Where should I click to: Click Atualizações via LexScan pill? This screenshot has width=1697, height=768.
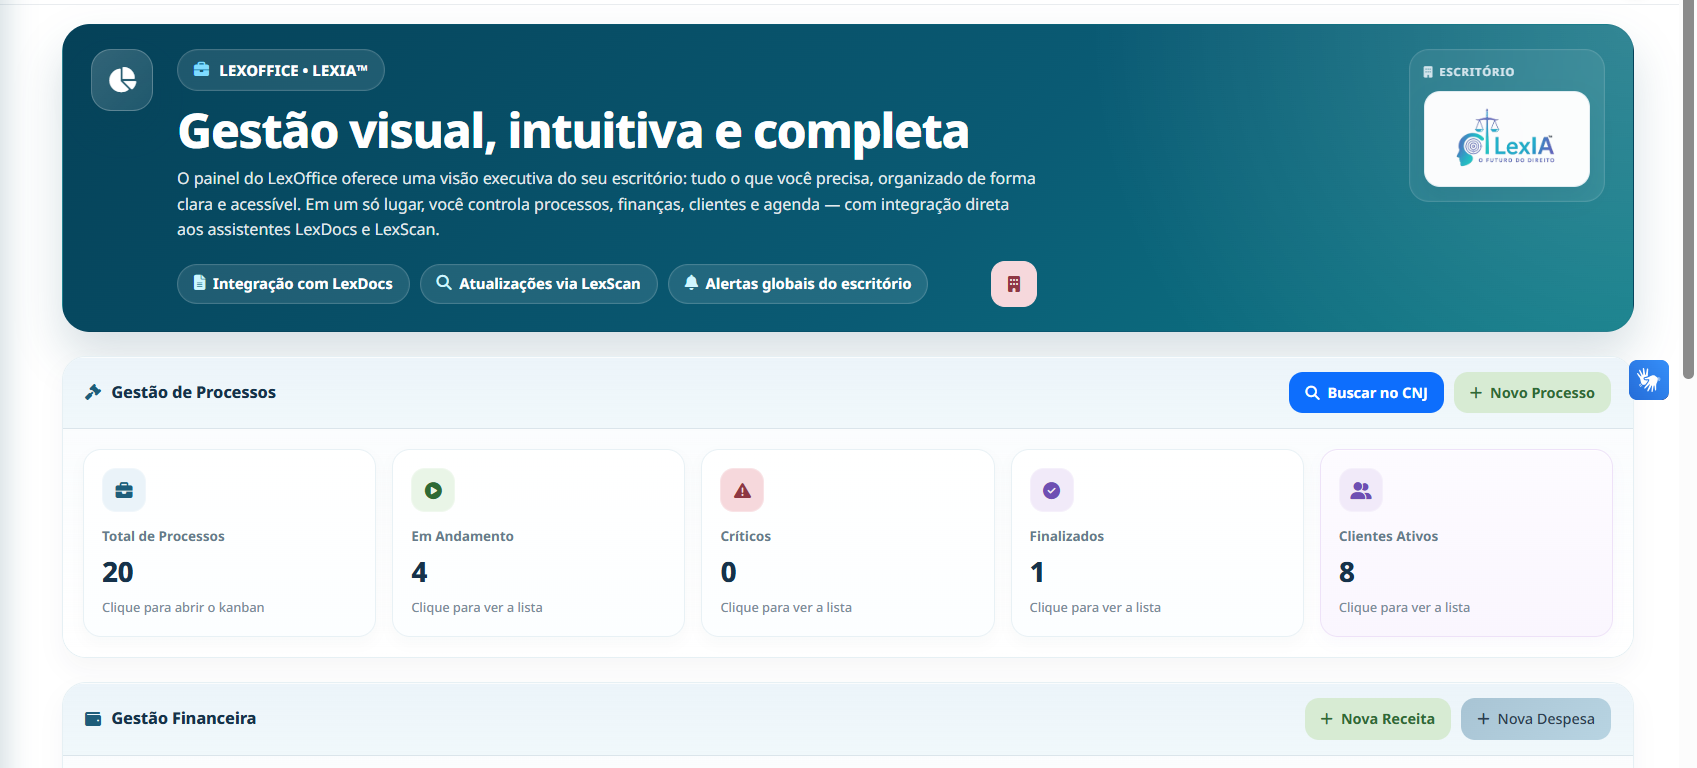click(538, 284)
